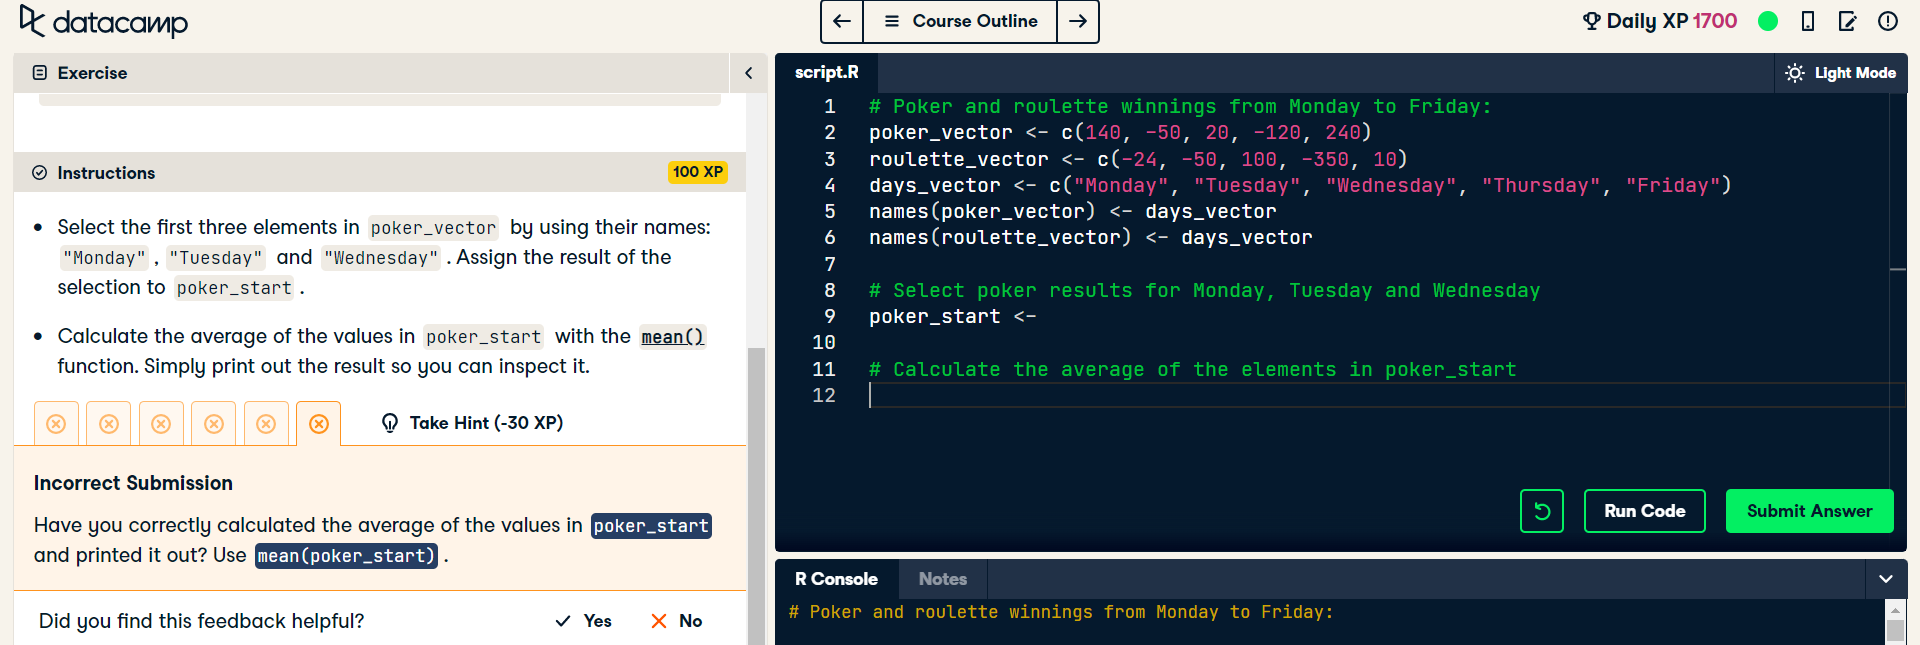Select the fourth incorrect submission tab

click(x=214, y=424)
